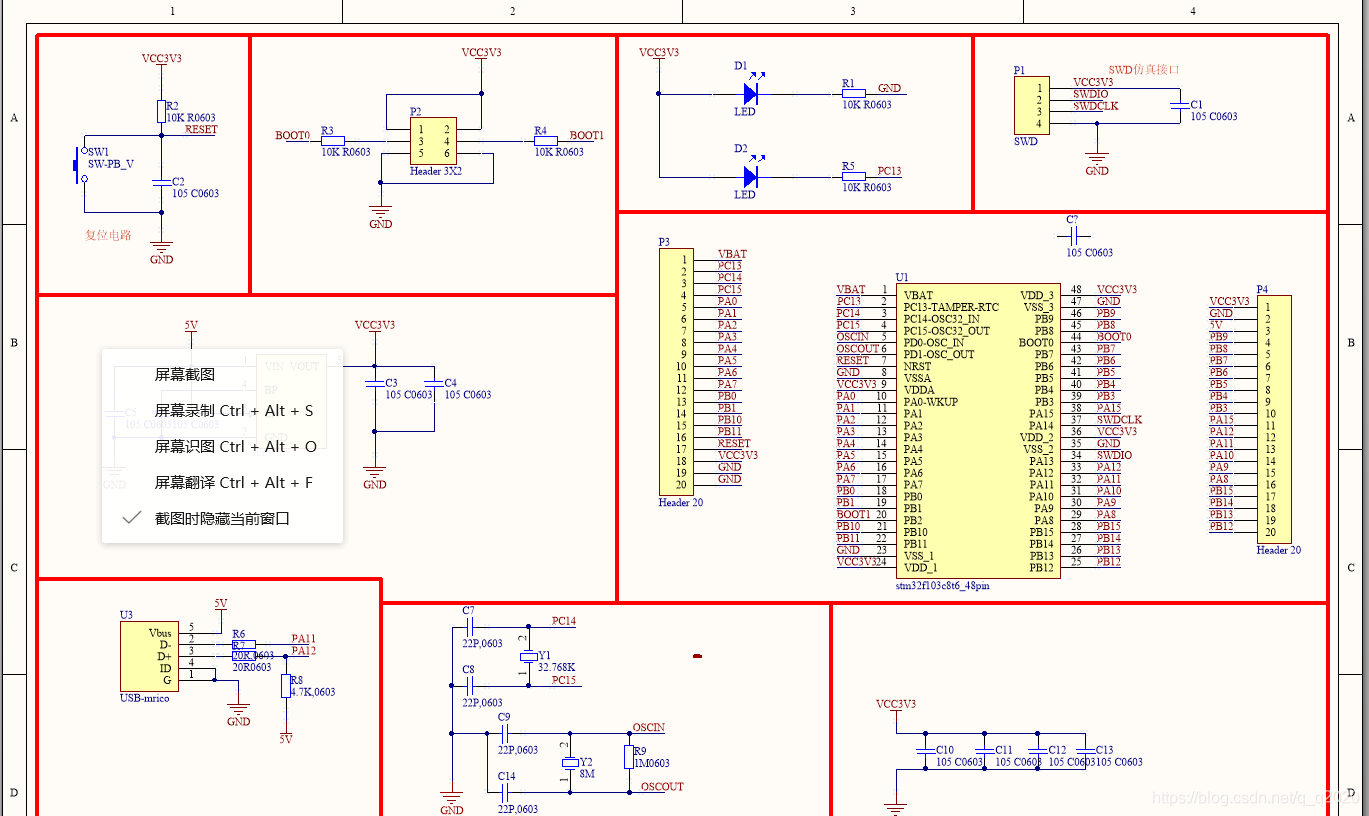1369x816 pixels.
Task: Select the U1 stm32f103c8t6 chip body
Action: point(979,432)
